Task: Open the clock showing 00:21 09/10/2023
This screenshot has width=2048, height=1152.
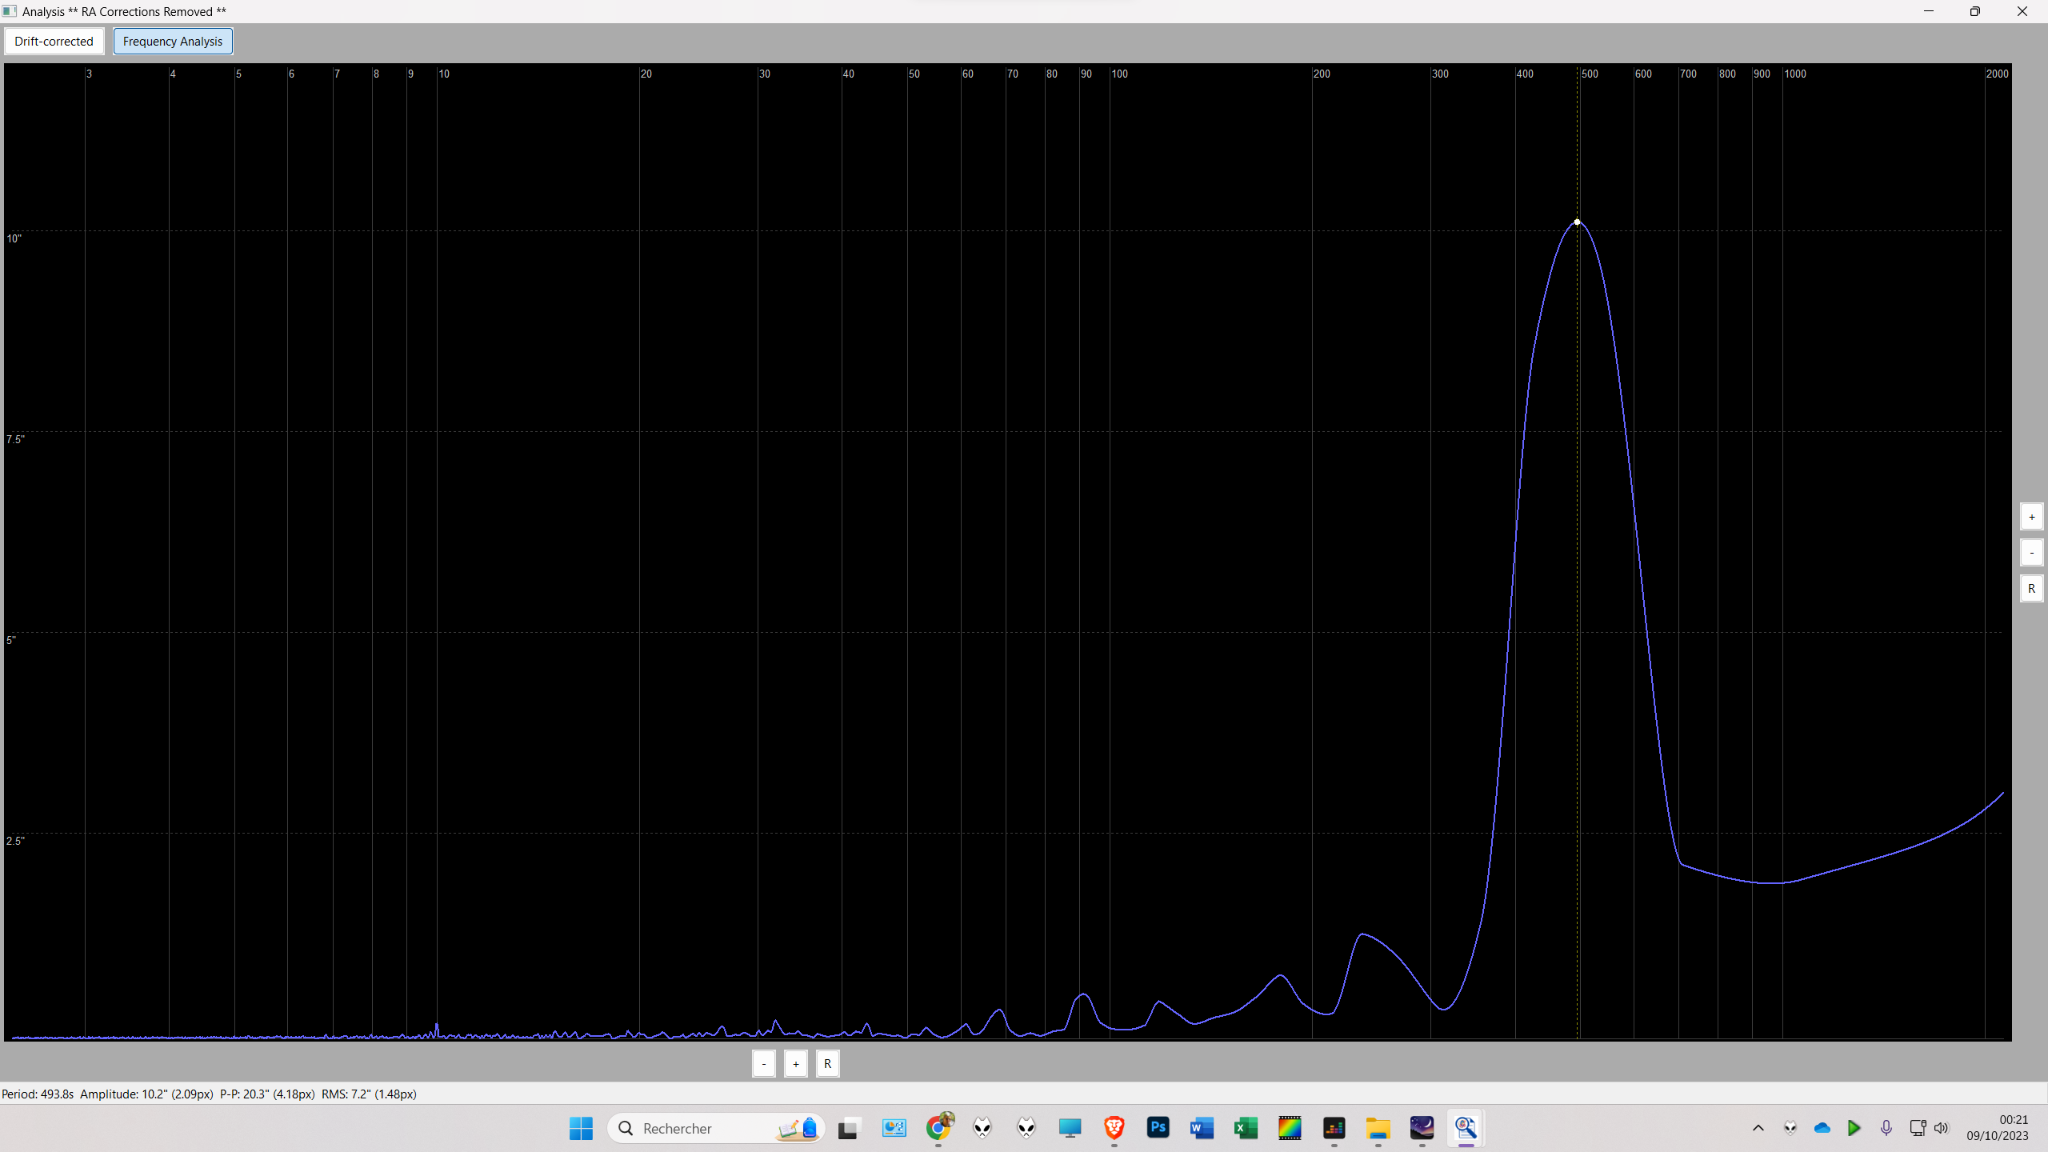Action: pos(1997,1128)
